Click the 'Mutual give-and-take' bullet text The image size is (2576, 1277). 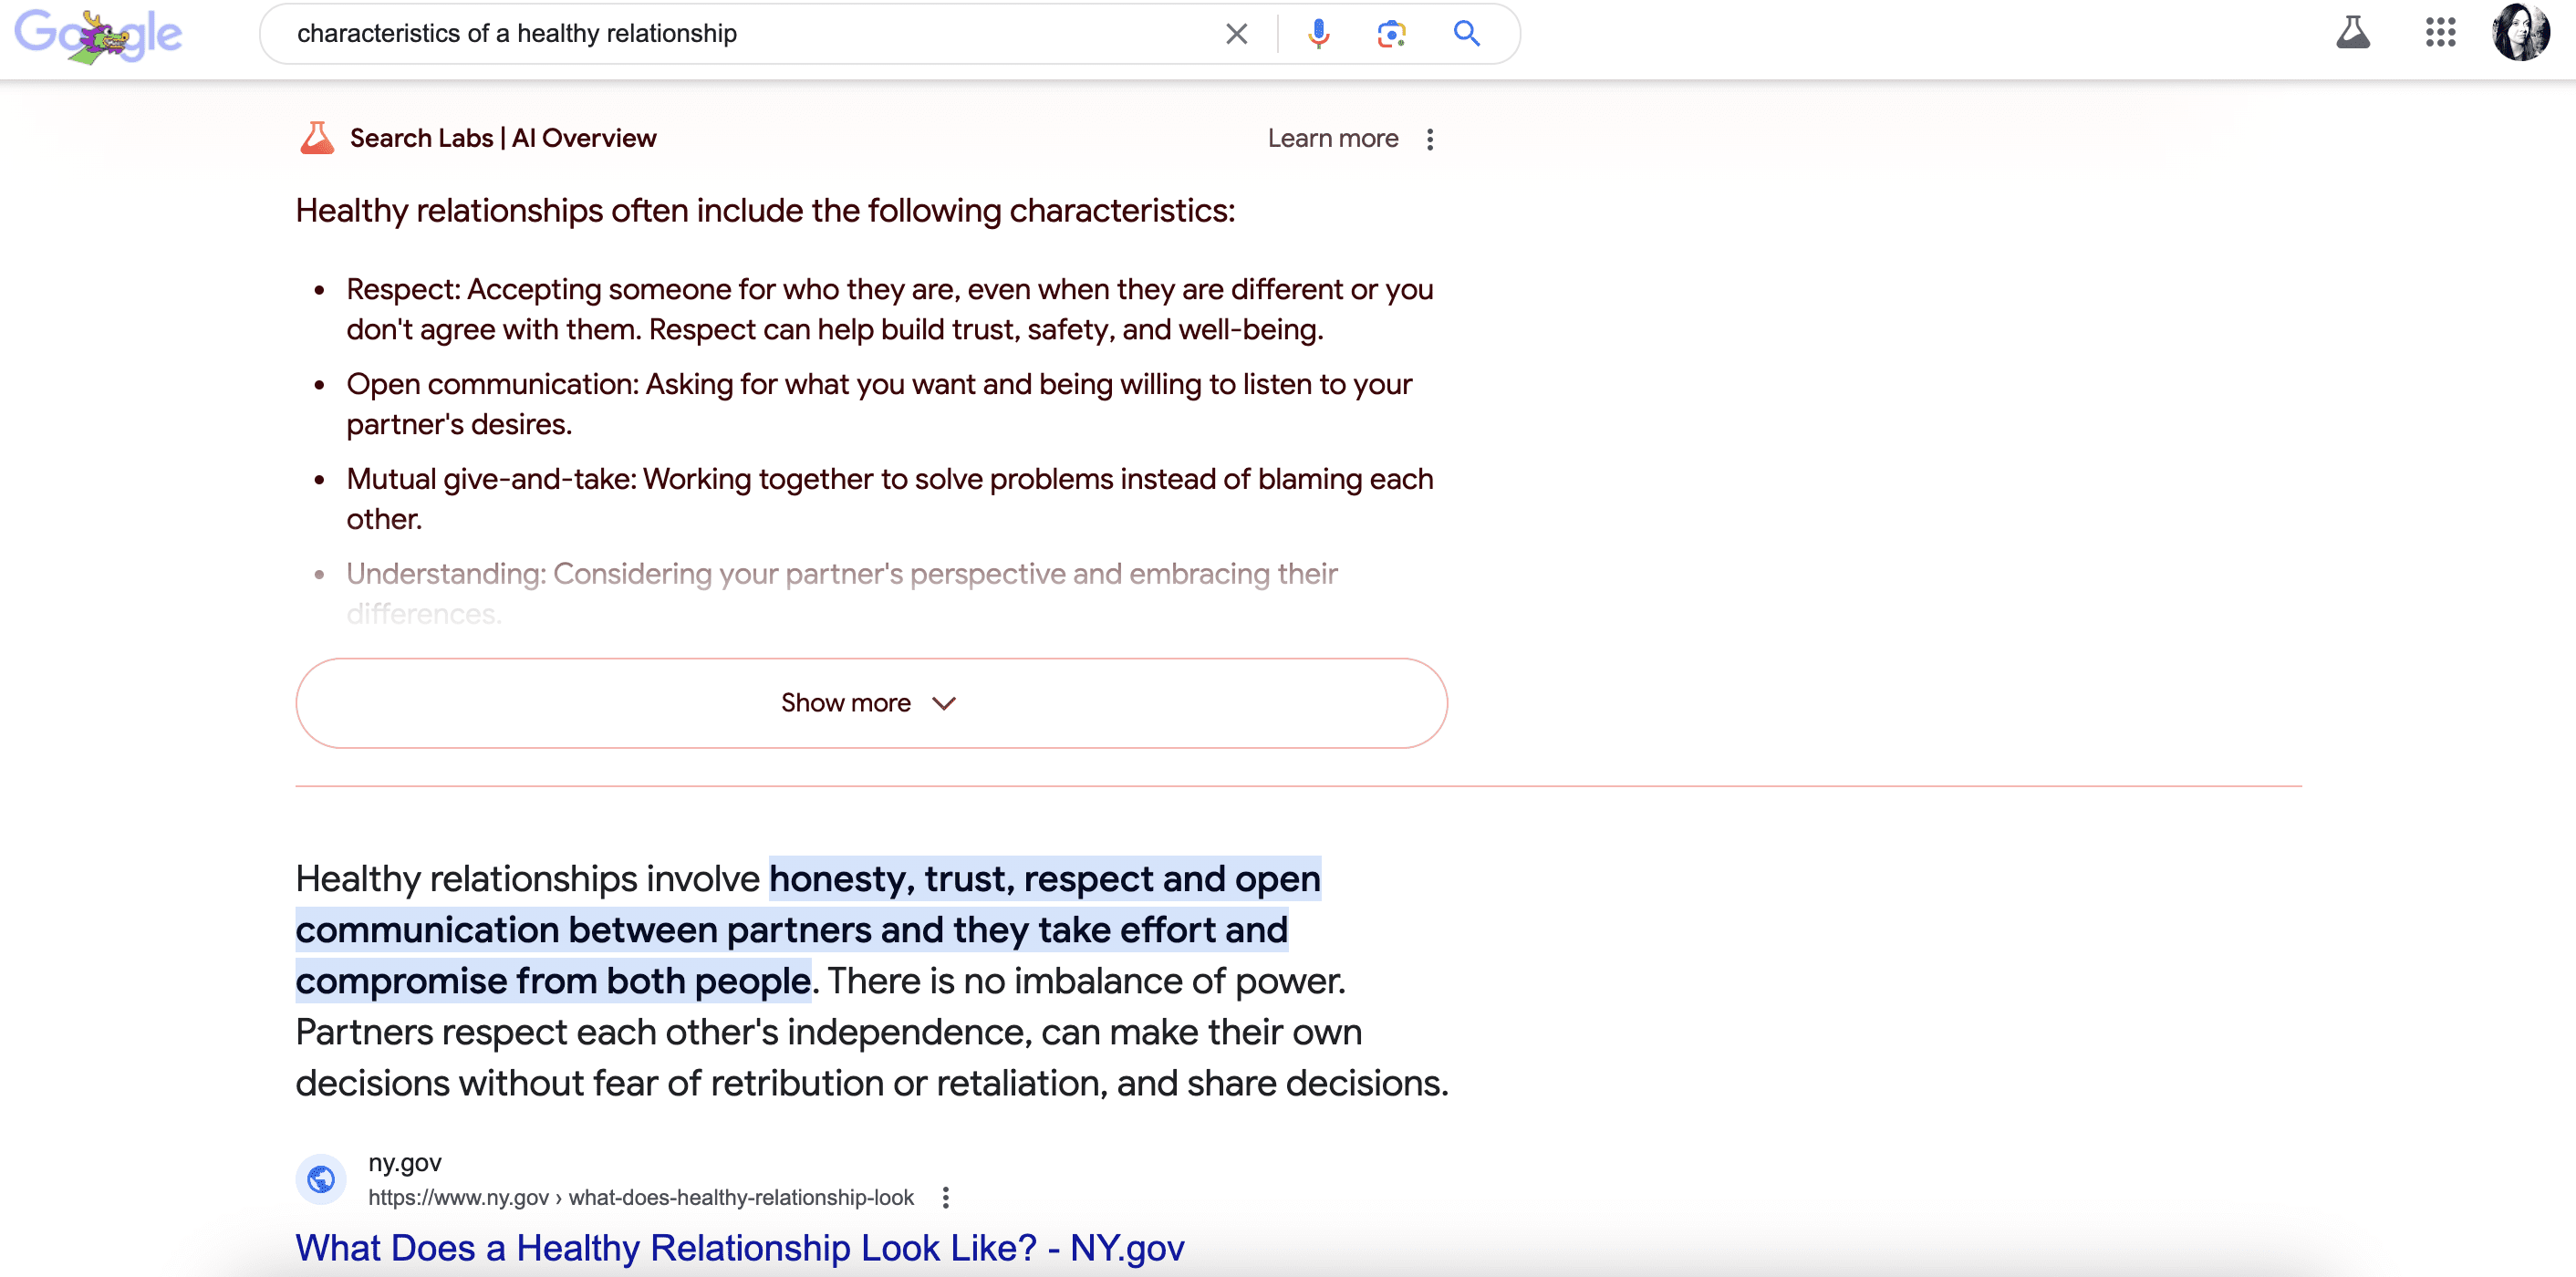(x=890, y=499)
